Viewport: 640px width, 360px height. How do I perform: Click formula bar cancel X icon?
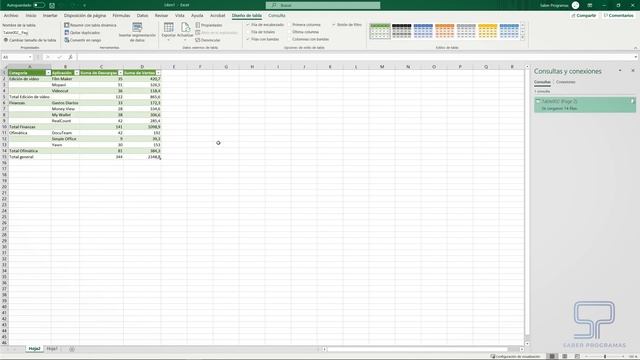pyautogui.click(x=48, y=57)
